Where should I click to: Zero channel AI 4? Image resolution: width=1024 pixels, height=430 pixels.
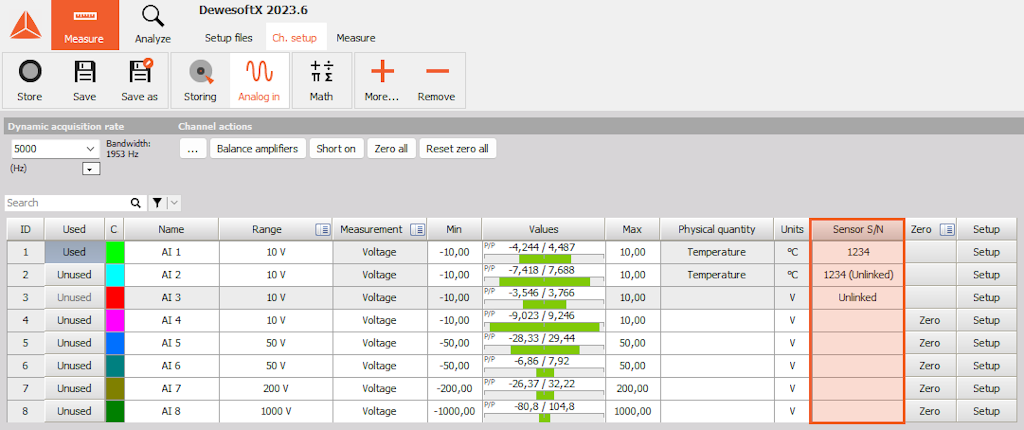click(929, 320)
